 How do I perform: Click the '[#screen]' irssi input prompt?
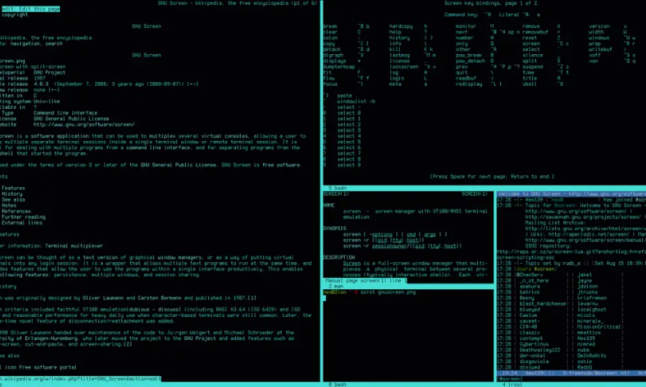510,378
